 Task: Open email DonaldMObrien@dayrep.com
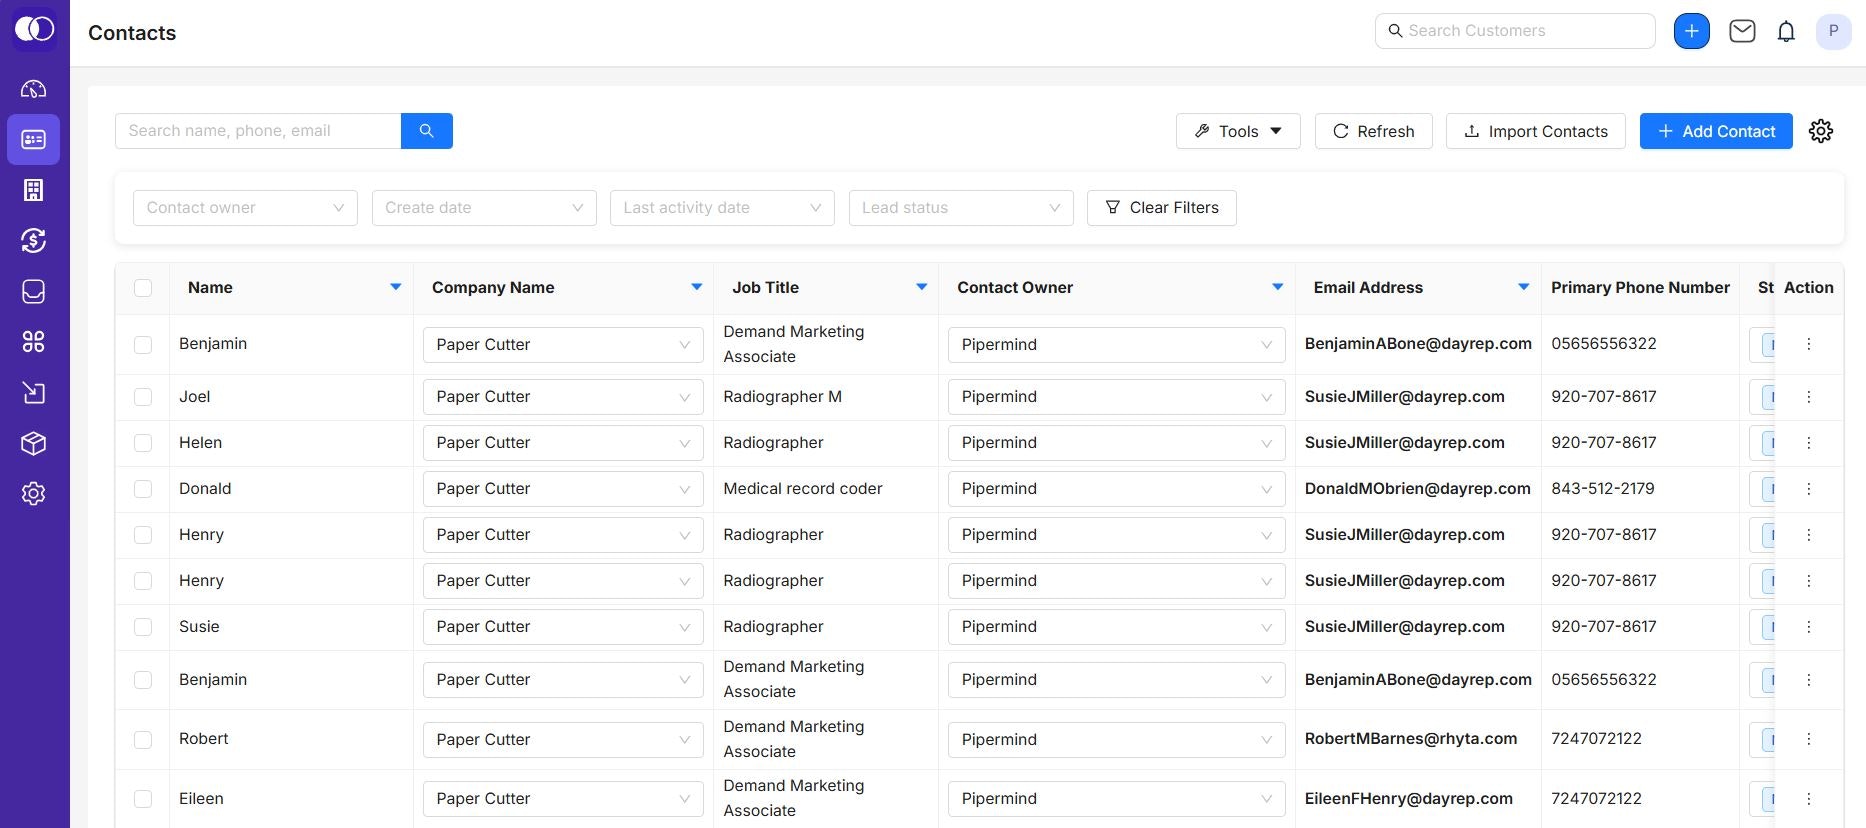coord(1417,489)
